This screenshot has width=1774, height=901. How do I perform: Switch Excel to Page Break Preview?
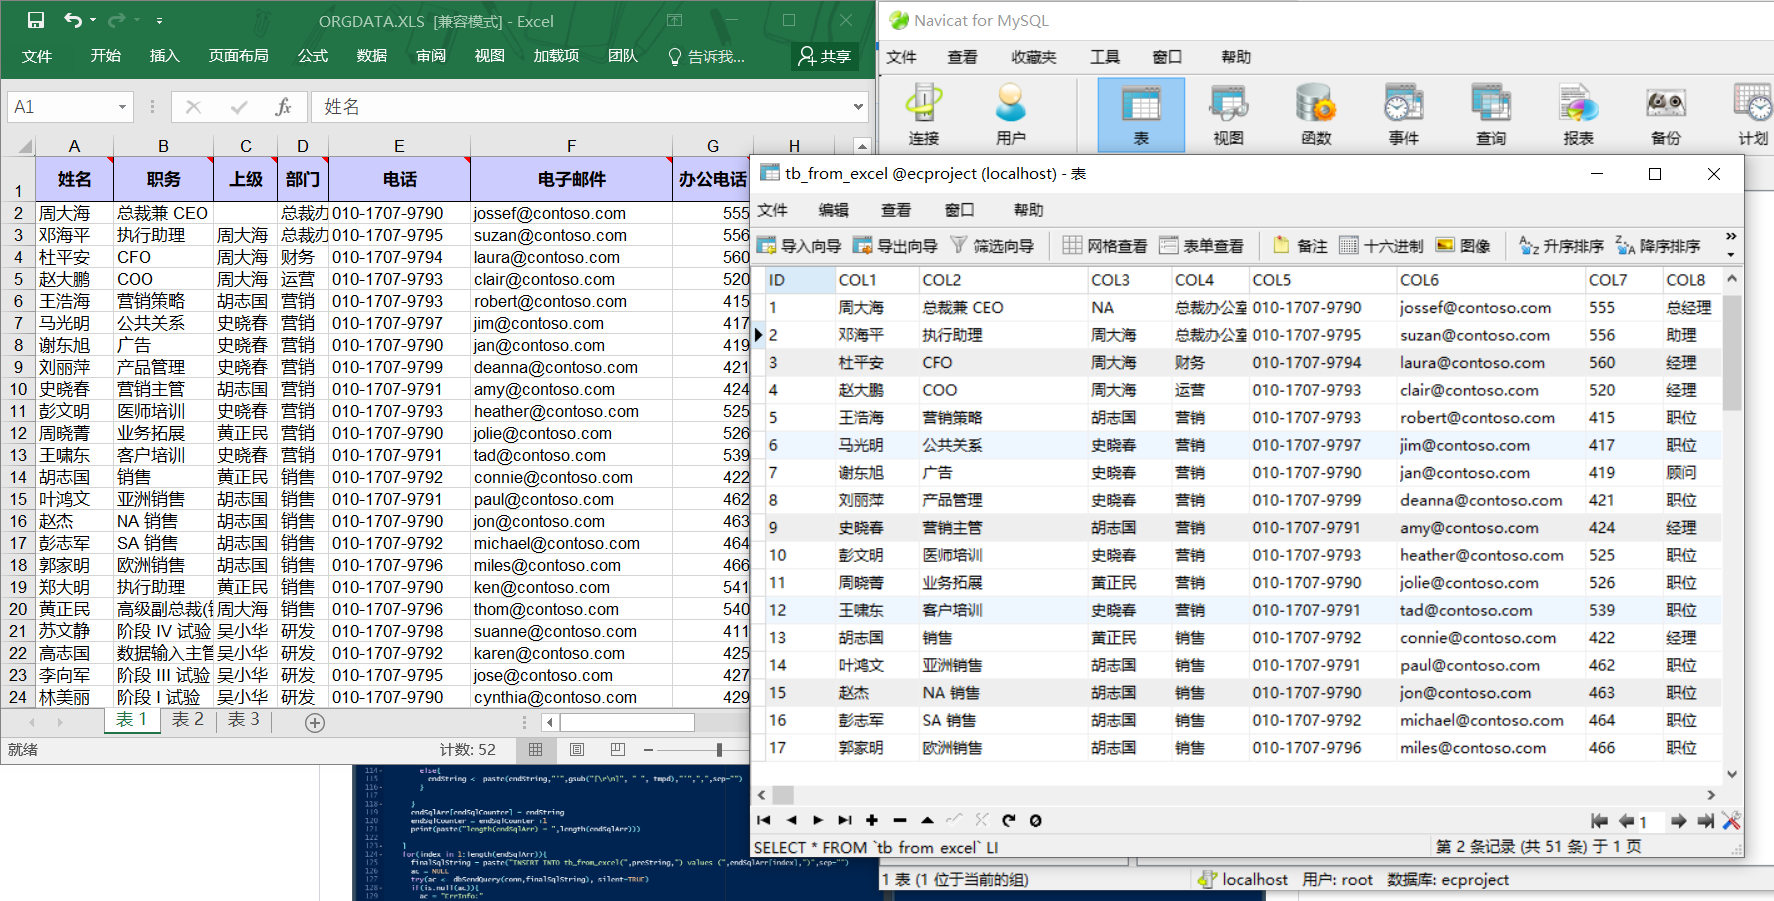coord(618,749)
